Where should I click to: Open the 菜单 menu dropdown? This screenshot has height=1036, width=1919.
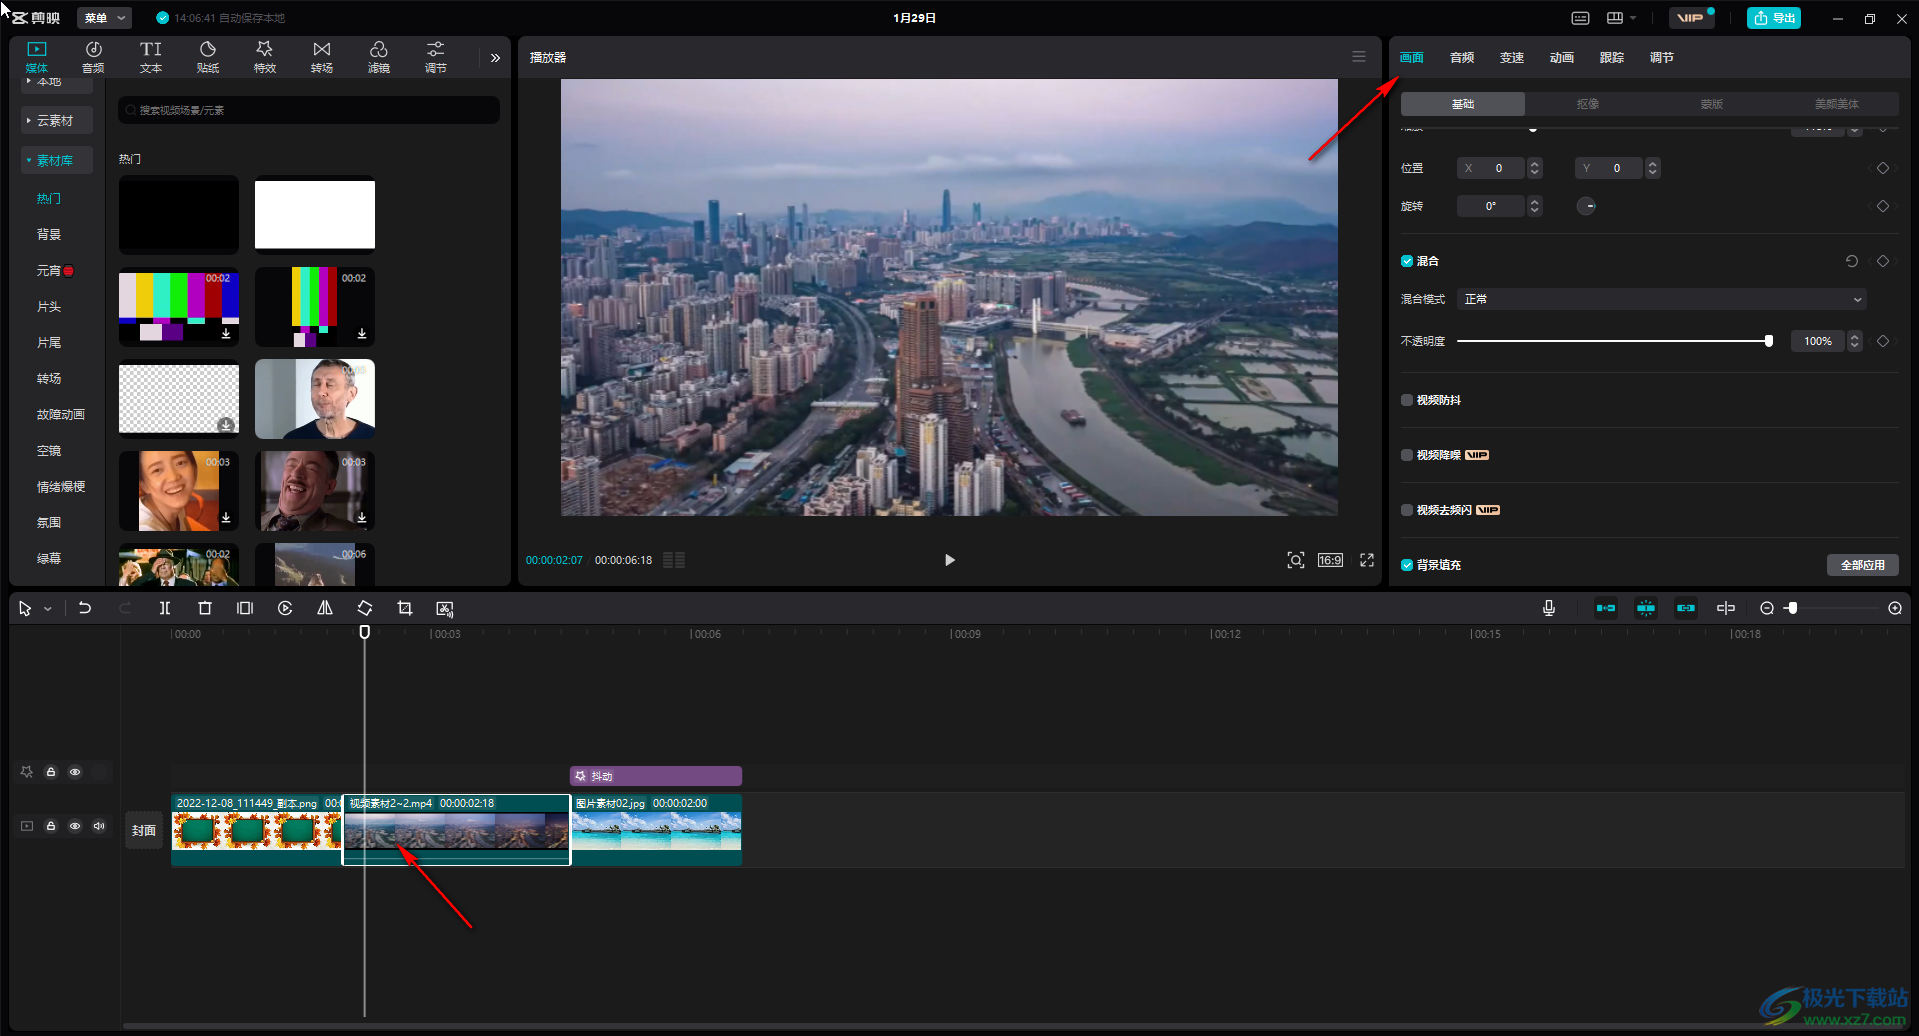(x=105, y=18)
